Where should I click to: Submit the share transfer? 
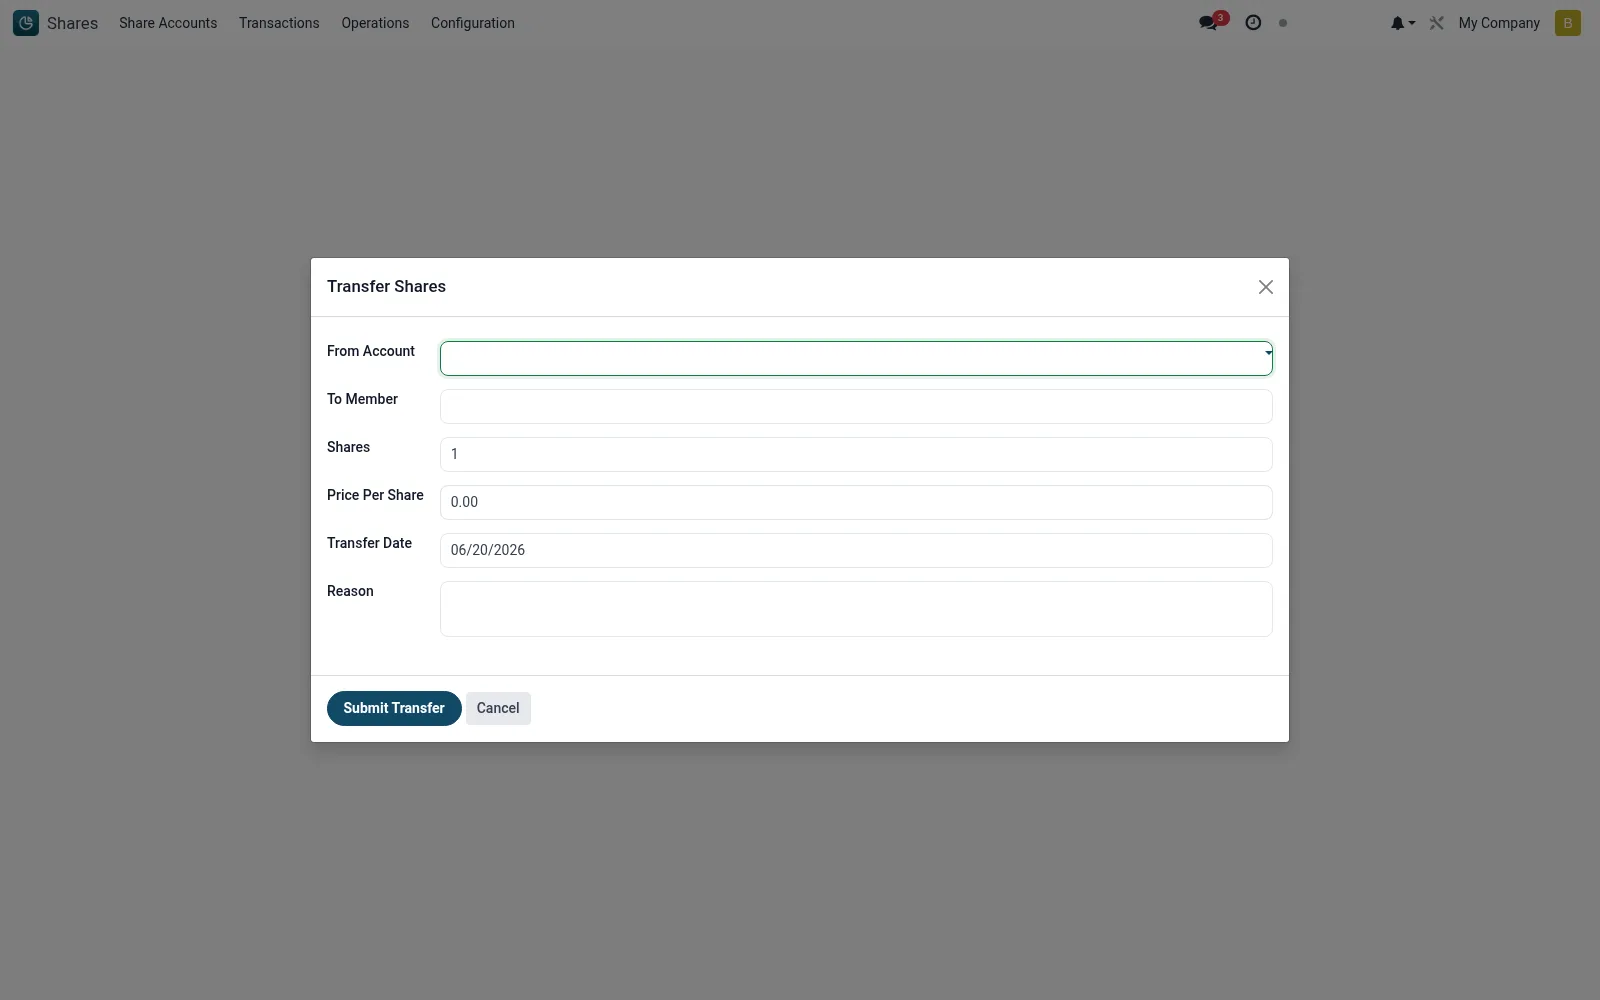[x=394, y=708]
